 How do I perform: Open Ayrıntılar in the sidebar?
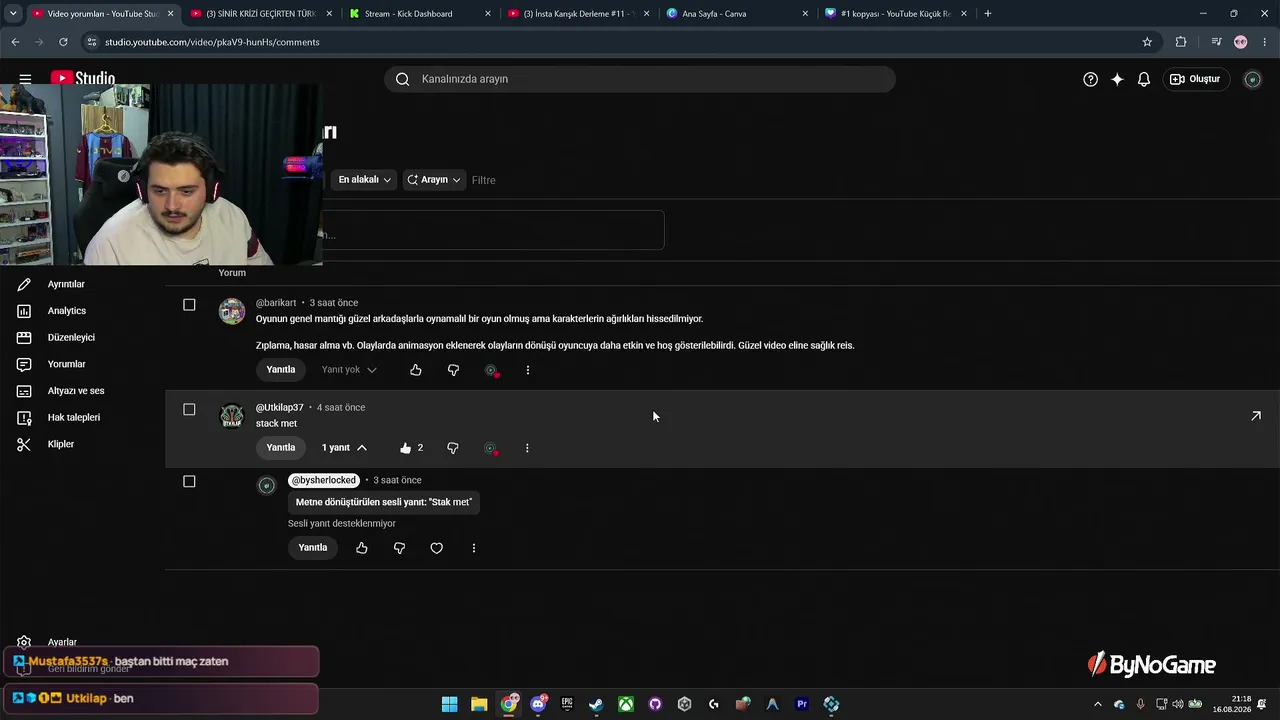coord(66,284)
